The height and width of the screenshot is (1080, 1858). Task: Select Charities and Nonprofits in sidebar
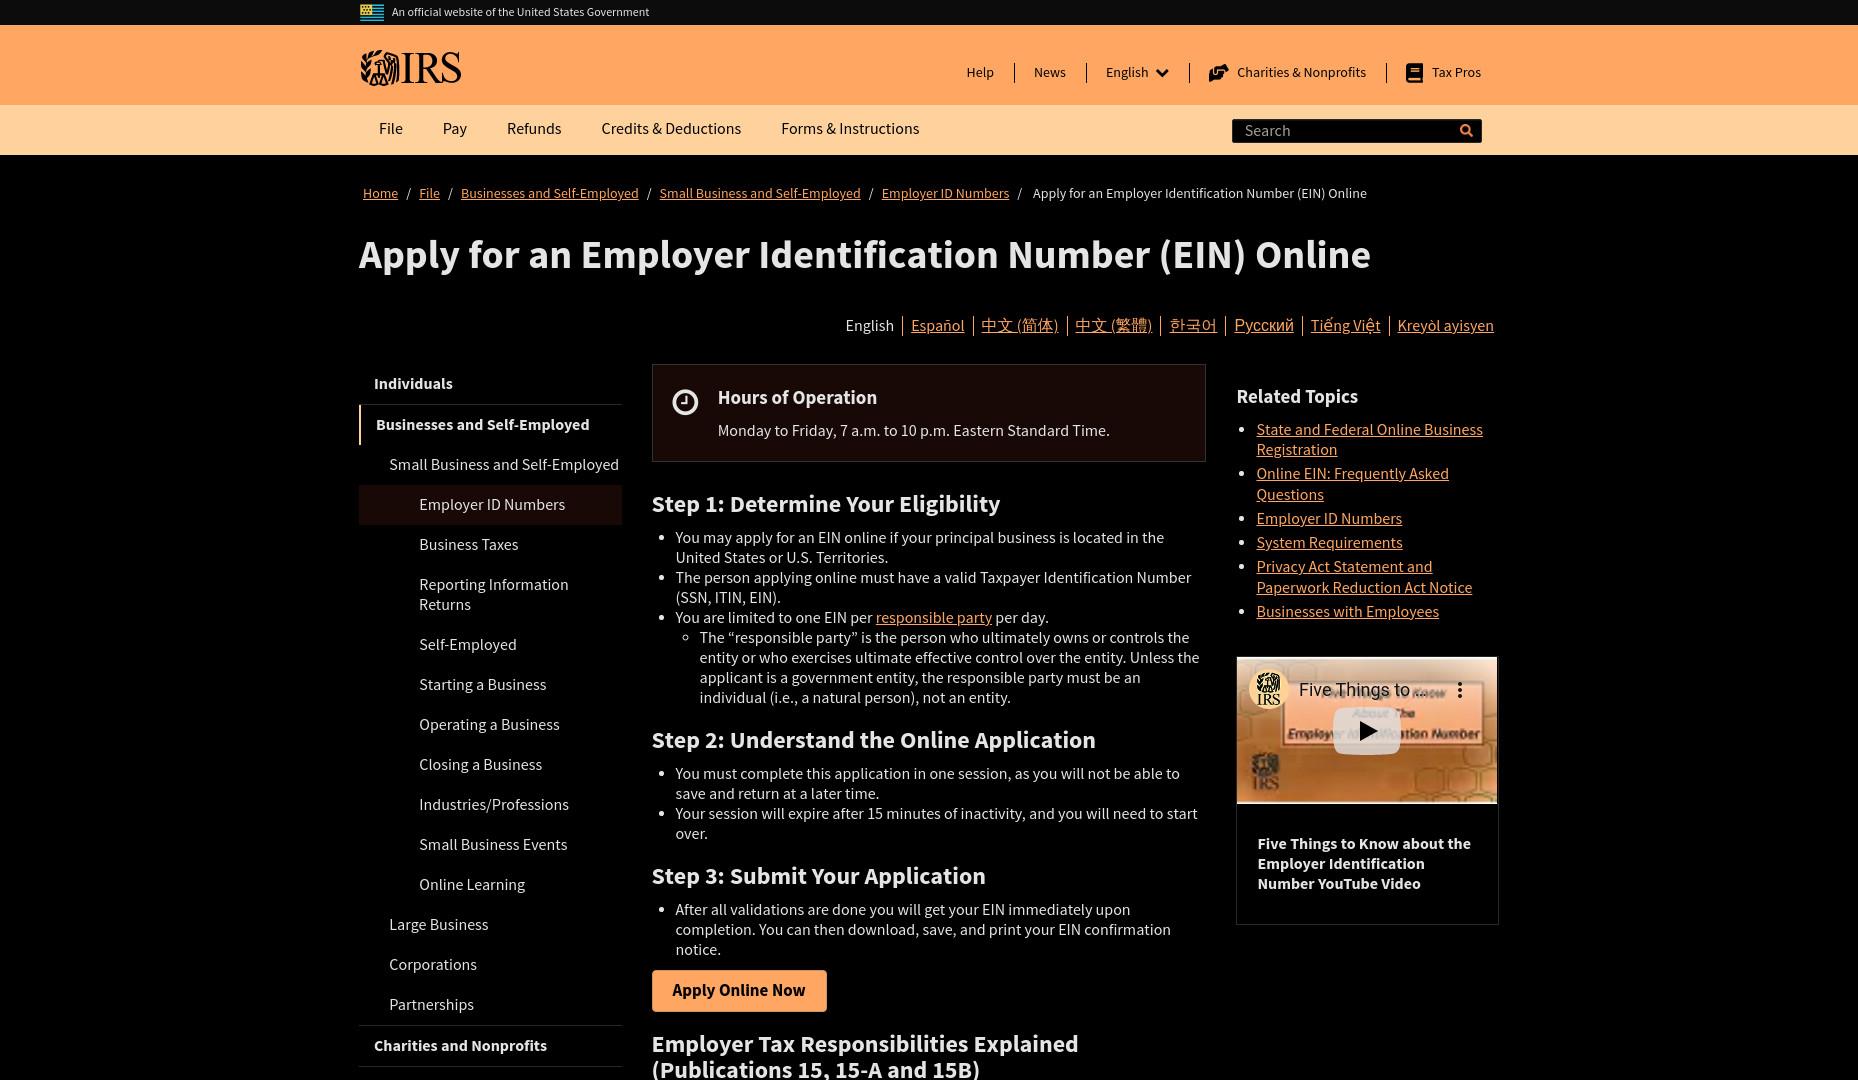490,1046
